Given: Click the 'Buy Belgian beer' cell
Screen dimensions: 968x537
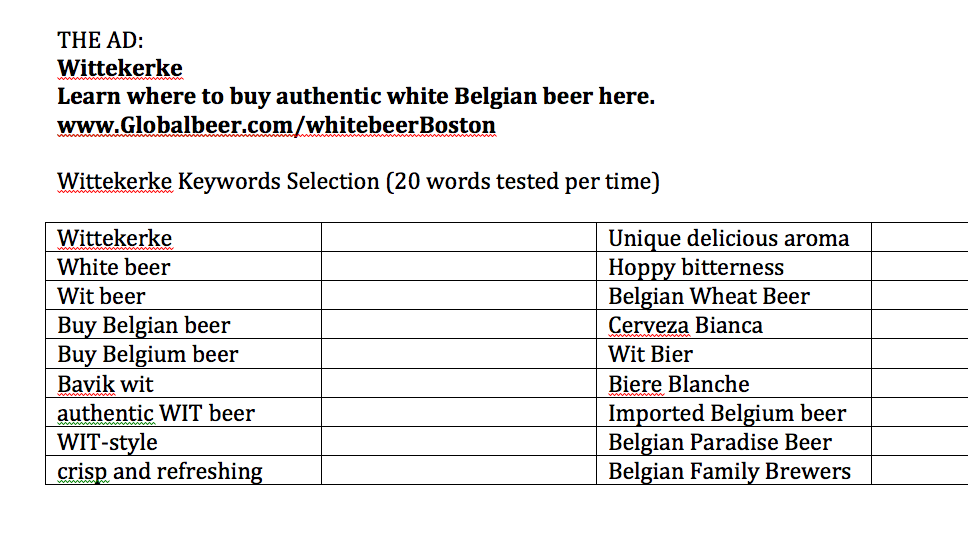Looking at the screenshot, I should pos(183,325).
